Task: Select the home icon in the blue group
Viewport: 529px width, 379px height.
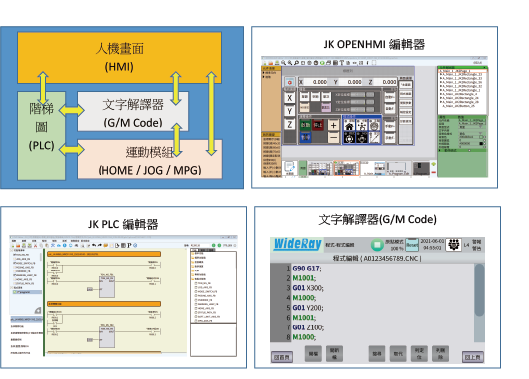Action: 350,126
